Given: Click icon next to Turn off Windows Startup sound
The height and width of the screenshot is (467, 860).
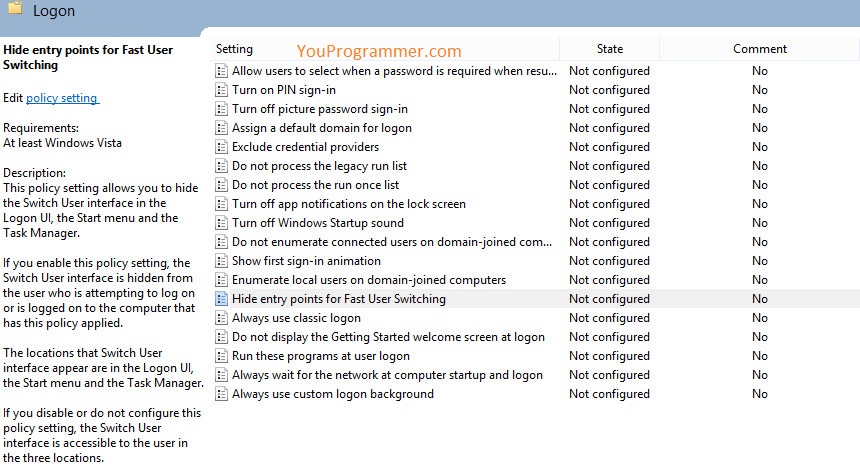Looking at the screenshot, I should pyautogui.click(x=221, y=223).
